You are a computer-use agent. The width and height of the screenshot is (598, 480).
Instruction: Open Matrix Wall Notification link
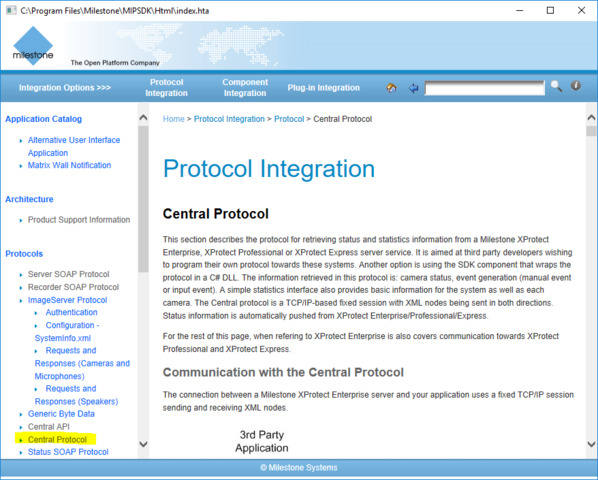(x=69, y=165)
